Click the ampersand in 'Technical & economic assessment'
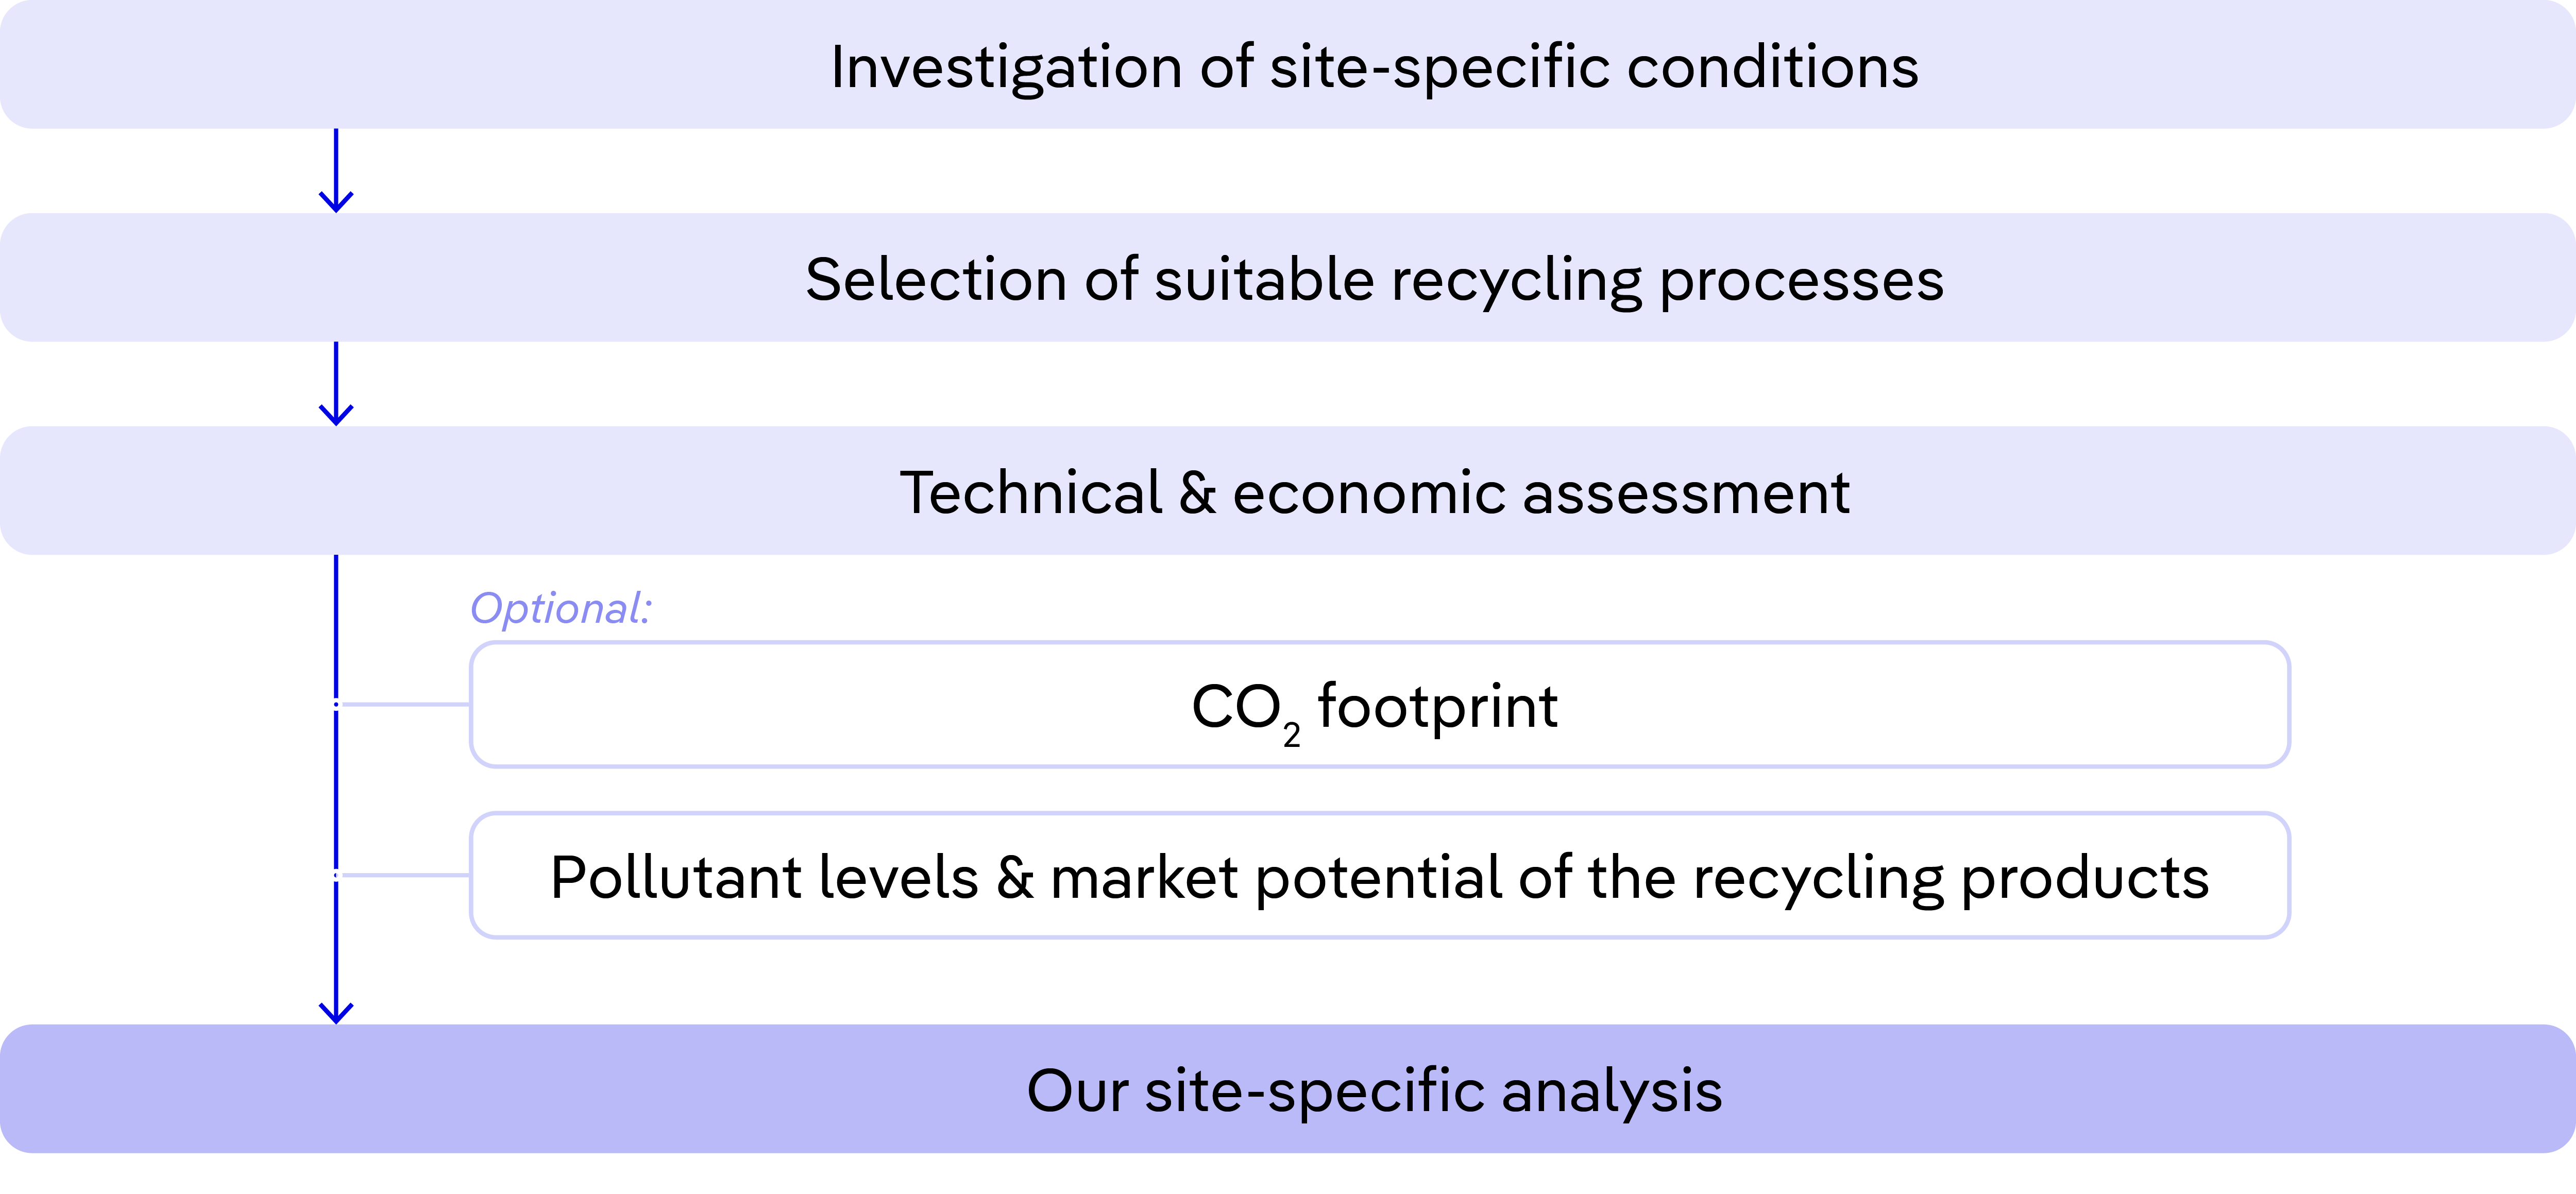This screenshot has height=1194, width=2576. point(1197,493)
